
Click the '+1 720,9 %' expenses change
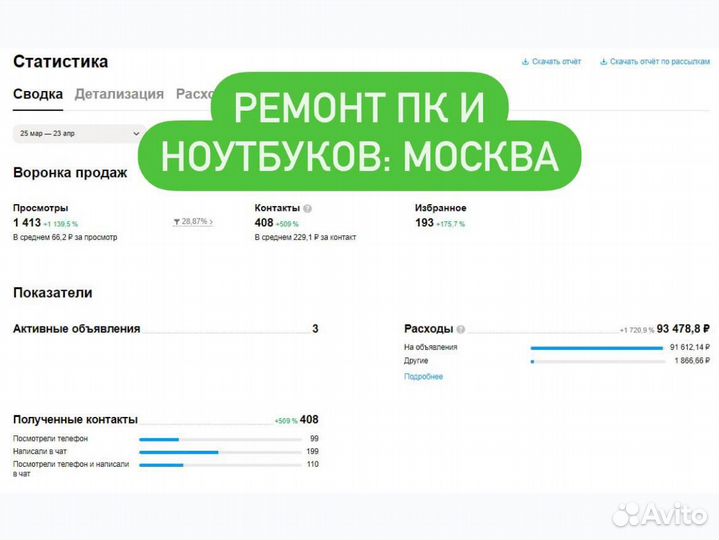tap(637, 330)
